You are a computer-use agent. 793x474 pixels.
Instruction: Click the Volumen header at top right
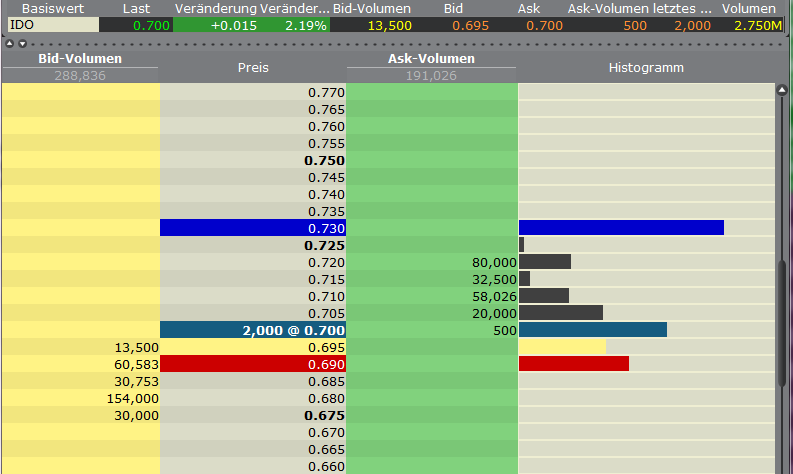[748, 9]
